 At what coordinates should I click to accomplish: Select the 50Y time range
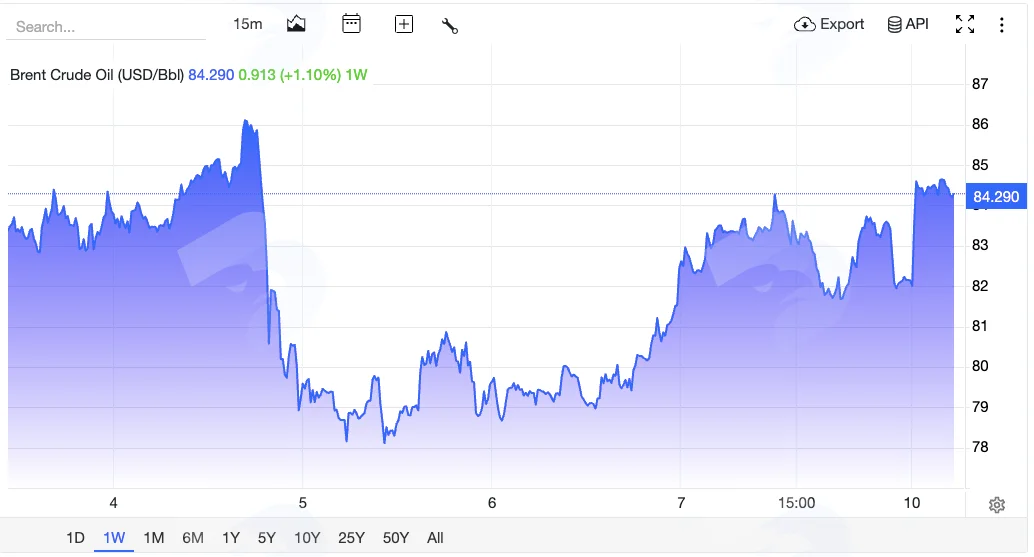pyautogui.click(x=396, y=538)
